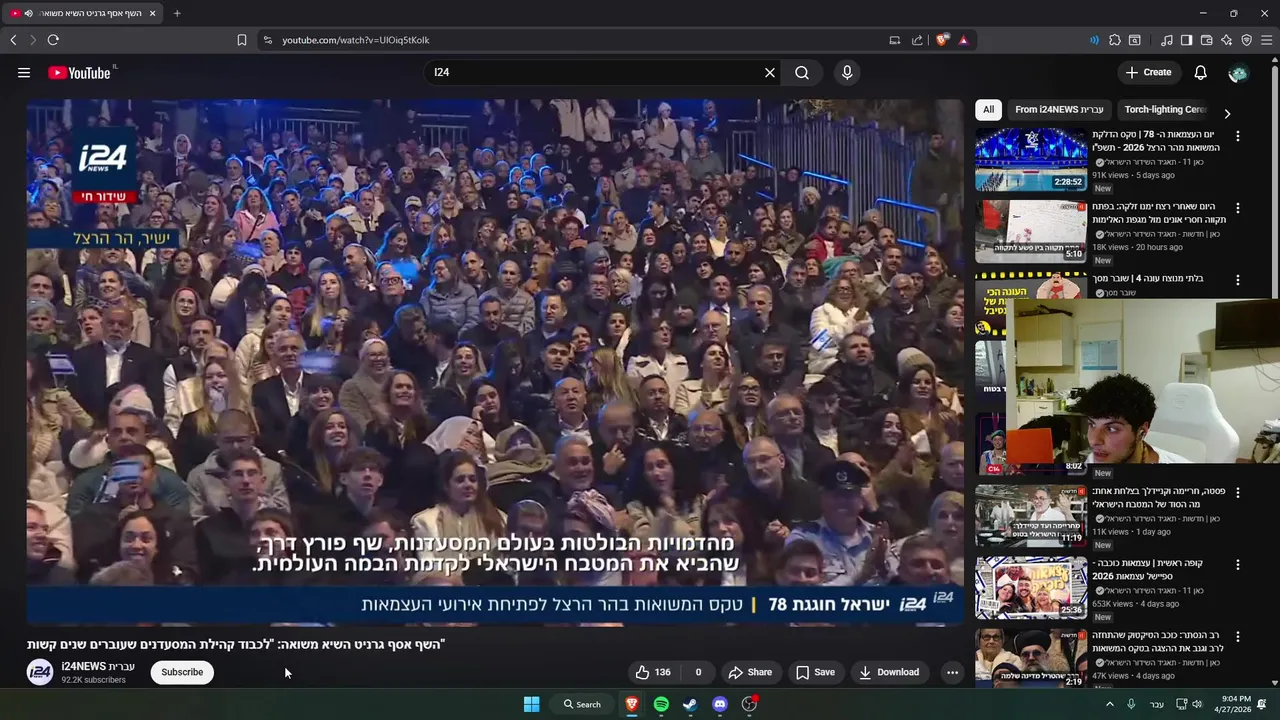Like the video with thumbs up
The height and width of the screenshot is (720, 1280).
pyautogui.click(x=653, y=672)
